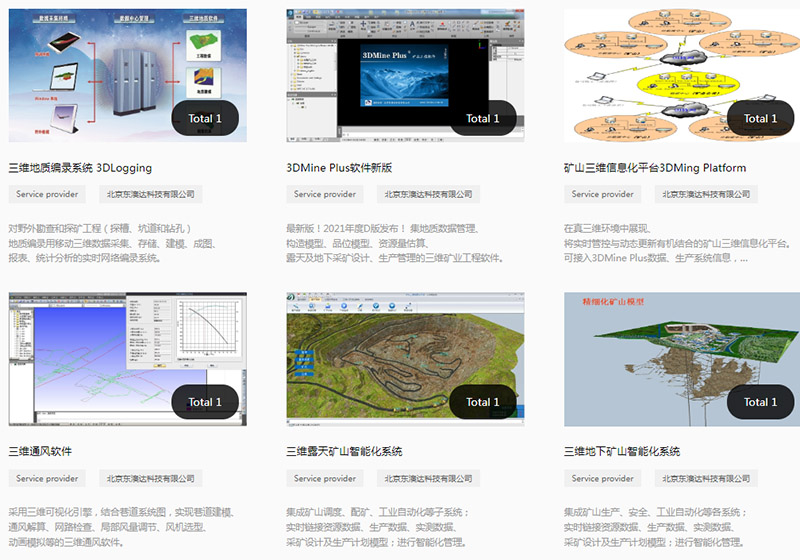Image resolution: width=800 pixels, height=560 pixels.
Task: Click Service provider tag under 三维露天矿山智能化系统
Action: [324, 478]
